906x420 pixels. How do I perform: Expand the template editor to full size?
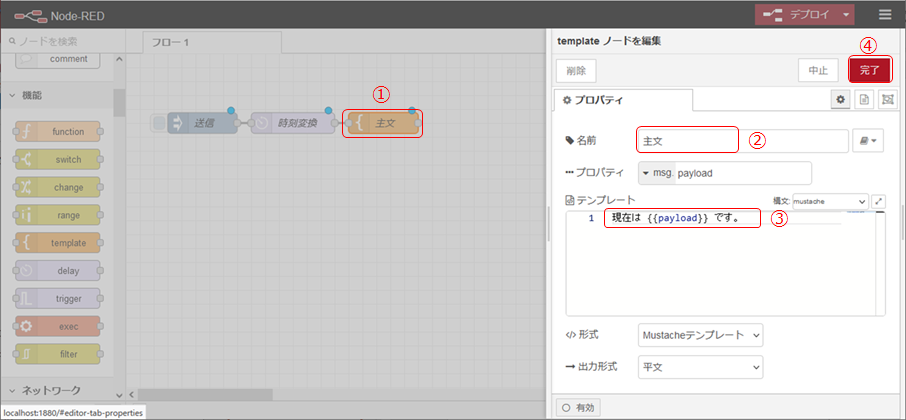point(879,201)
